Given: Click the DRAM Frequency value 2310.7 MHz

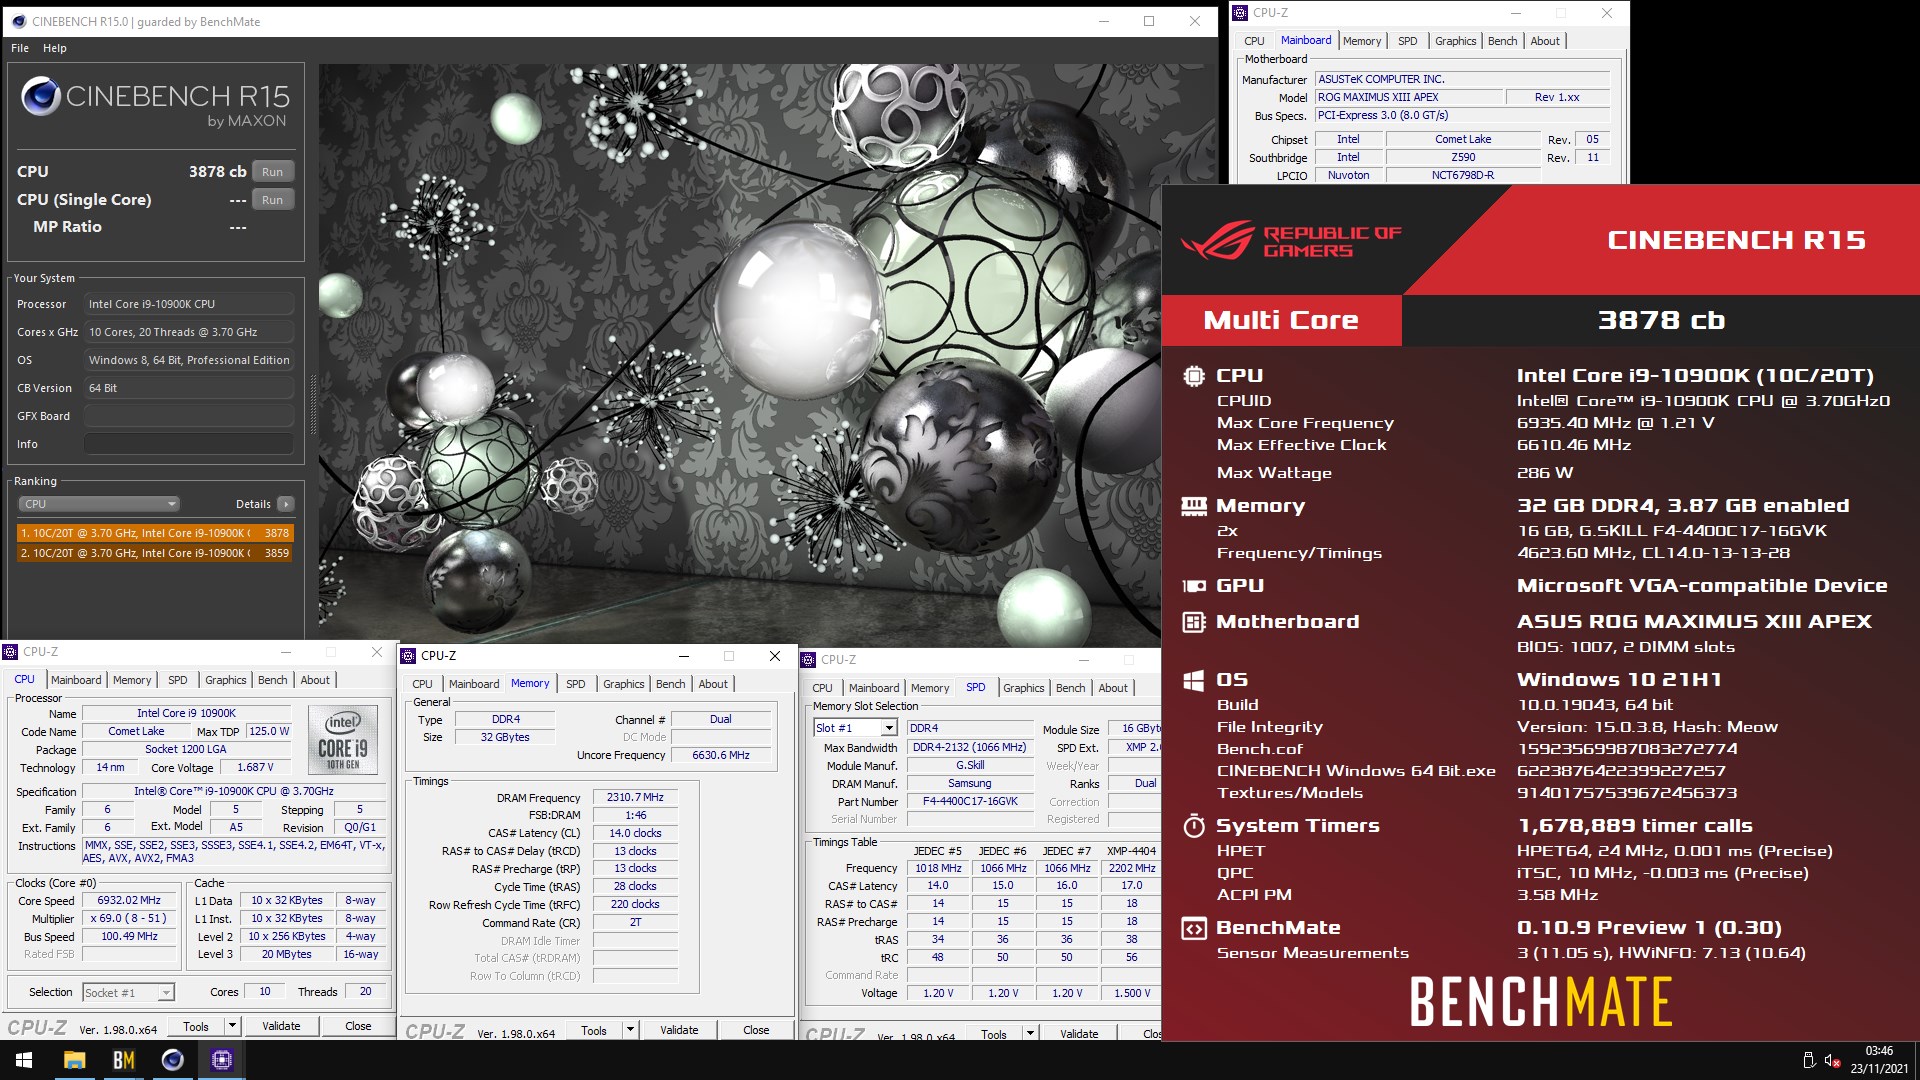Looking at the screenshot, I should coord(635,798).
